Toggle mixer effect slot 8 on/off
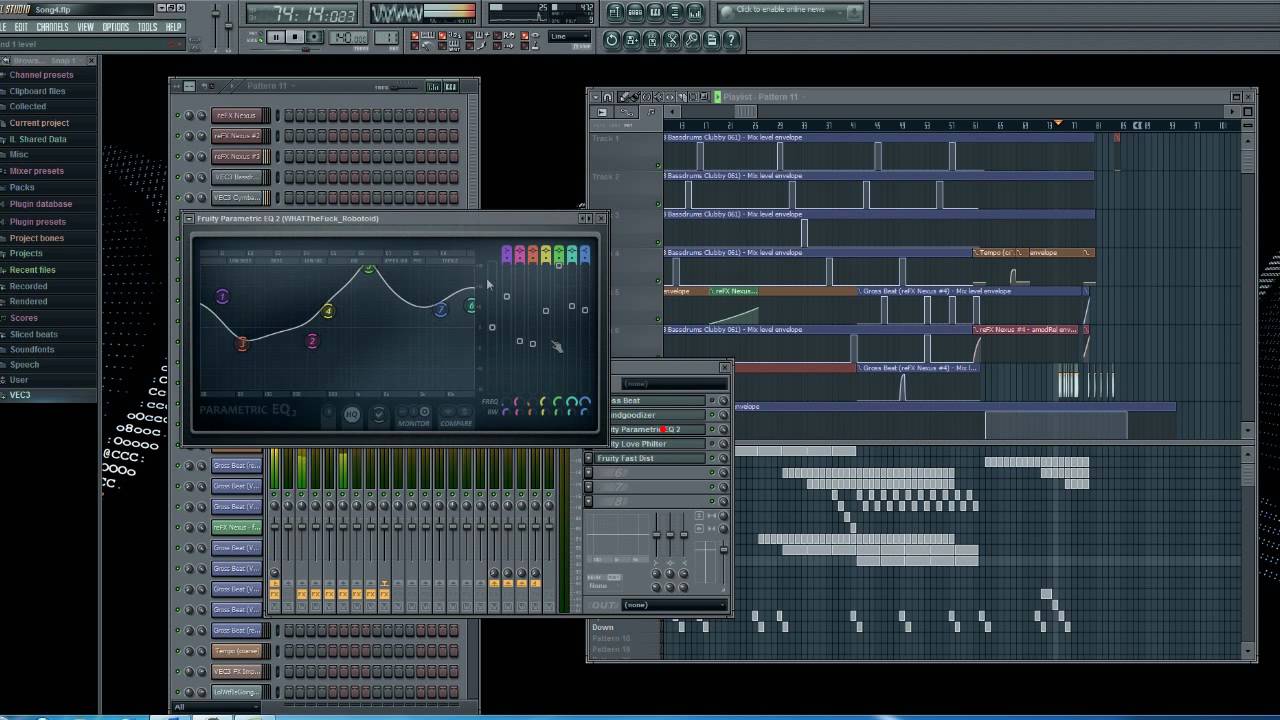The width and height of the screenshot is (1280, 720). tap(712, 501)
